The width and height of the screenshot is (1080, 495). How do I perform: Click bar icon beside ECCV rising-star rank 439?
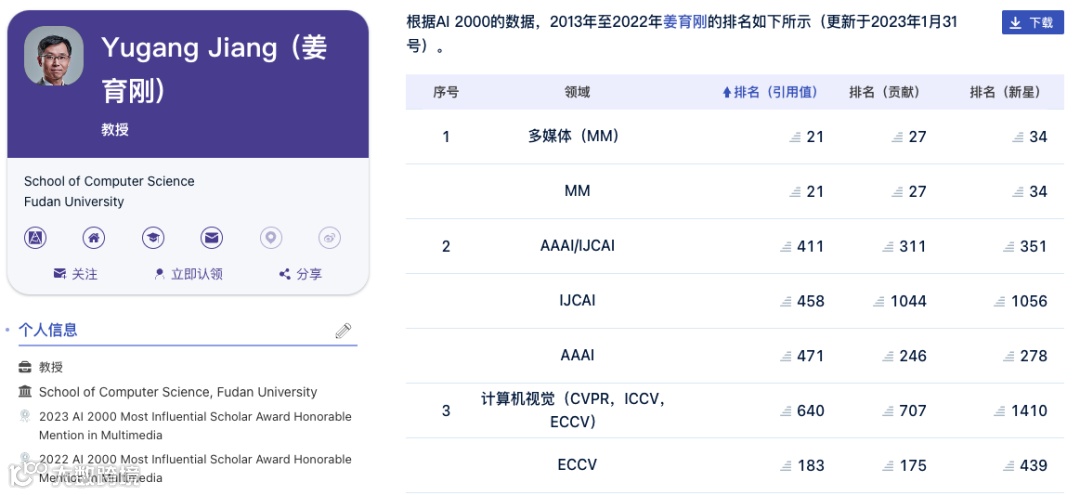1009,466
